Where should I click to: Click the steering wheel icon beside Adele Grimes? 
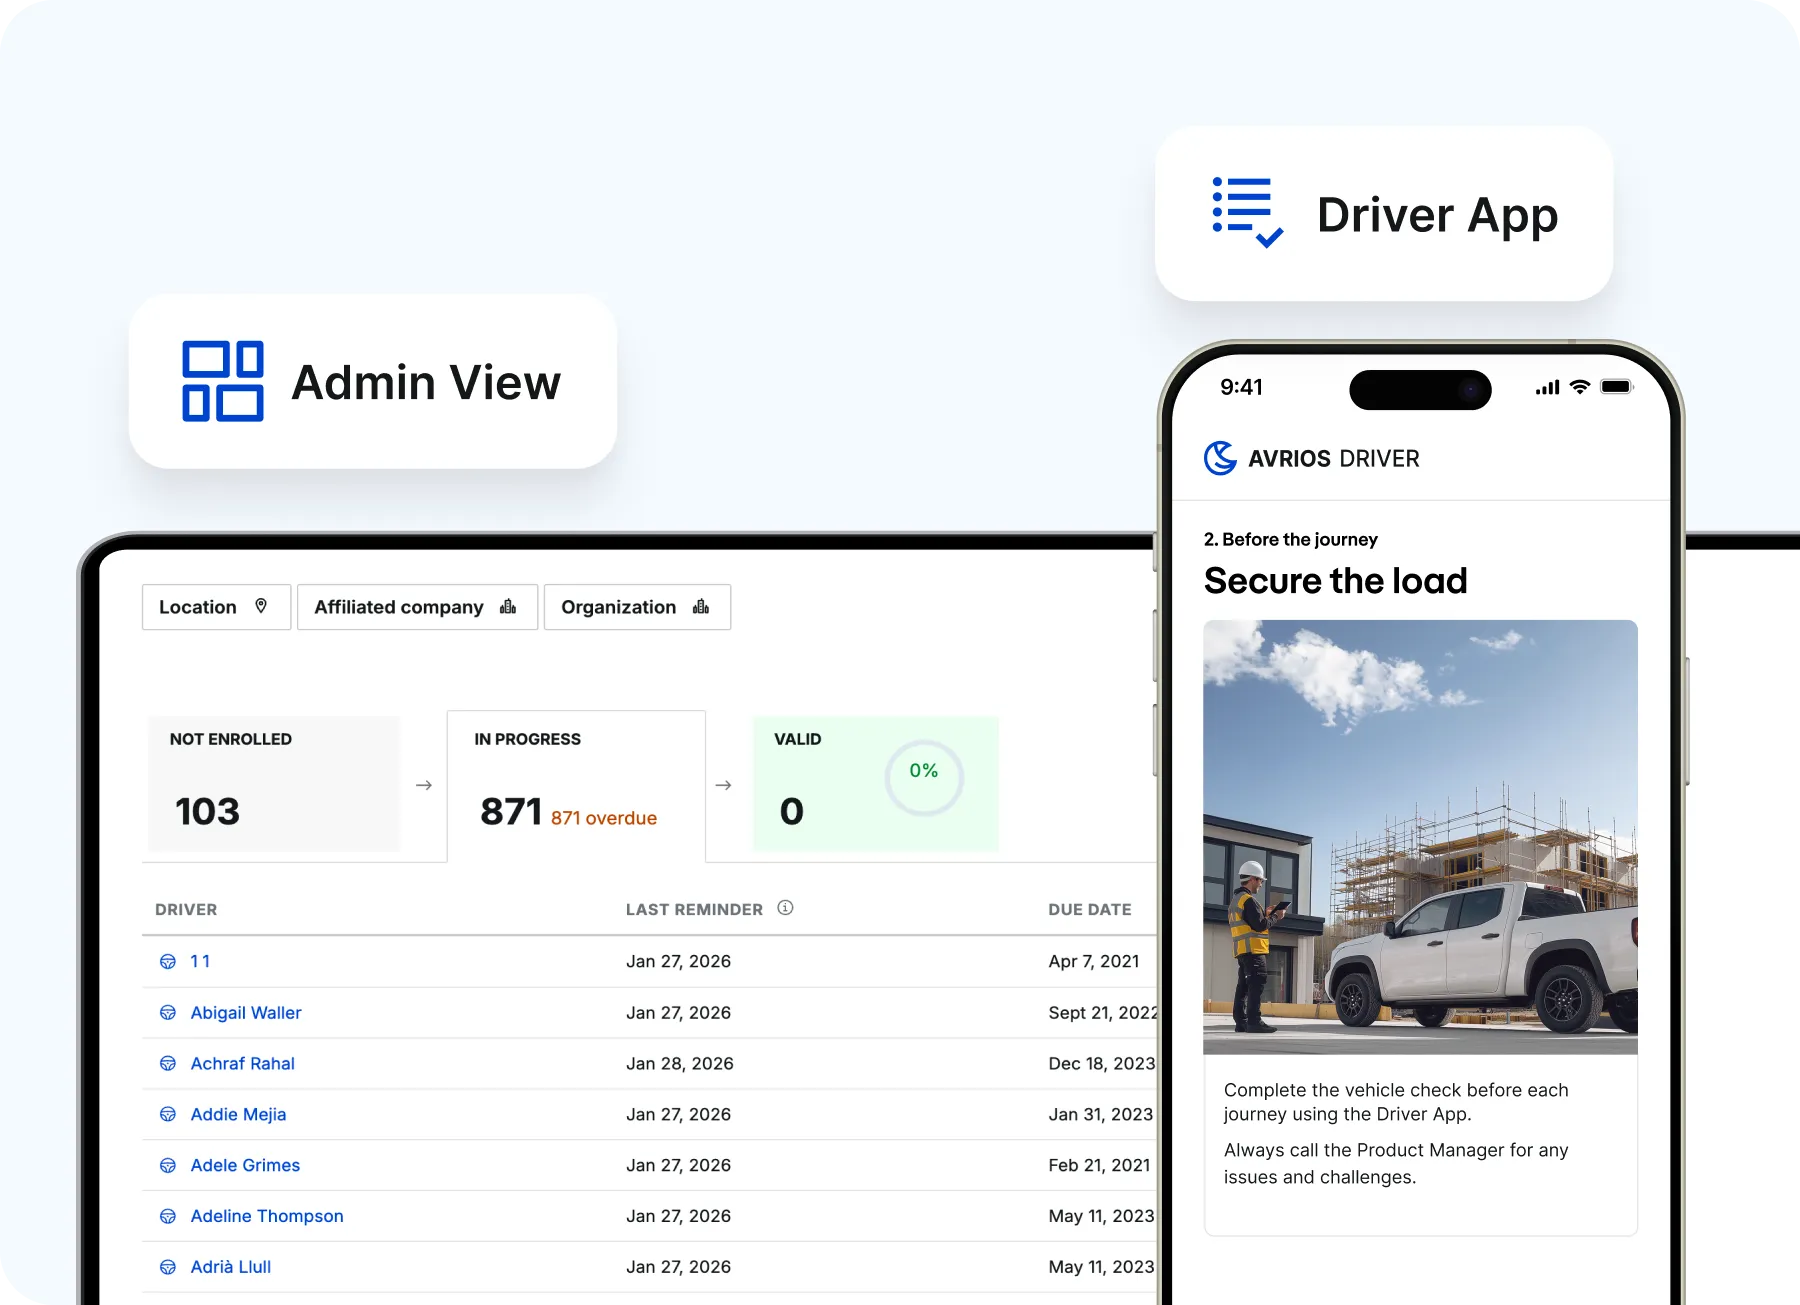tap(168, 1166)
